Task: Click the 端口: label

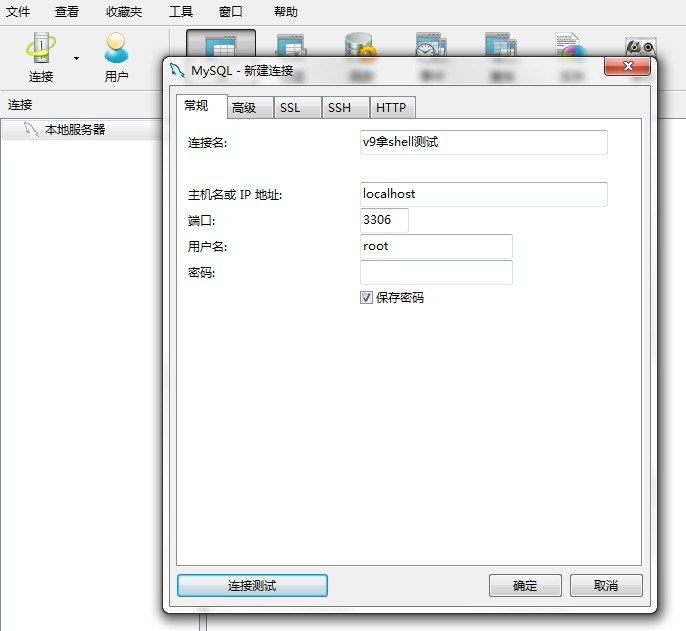Action: (x=201, y=221)
